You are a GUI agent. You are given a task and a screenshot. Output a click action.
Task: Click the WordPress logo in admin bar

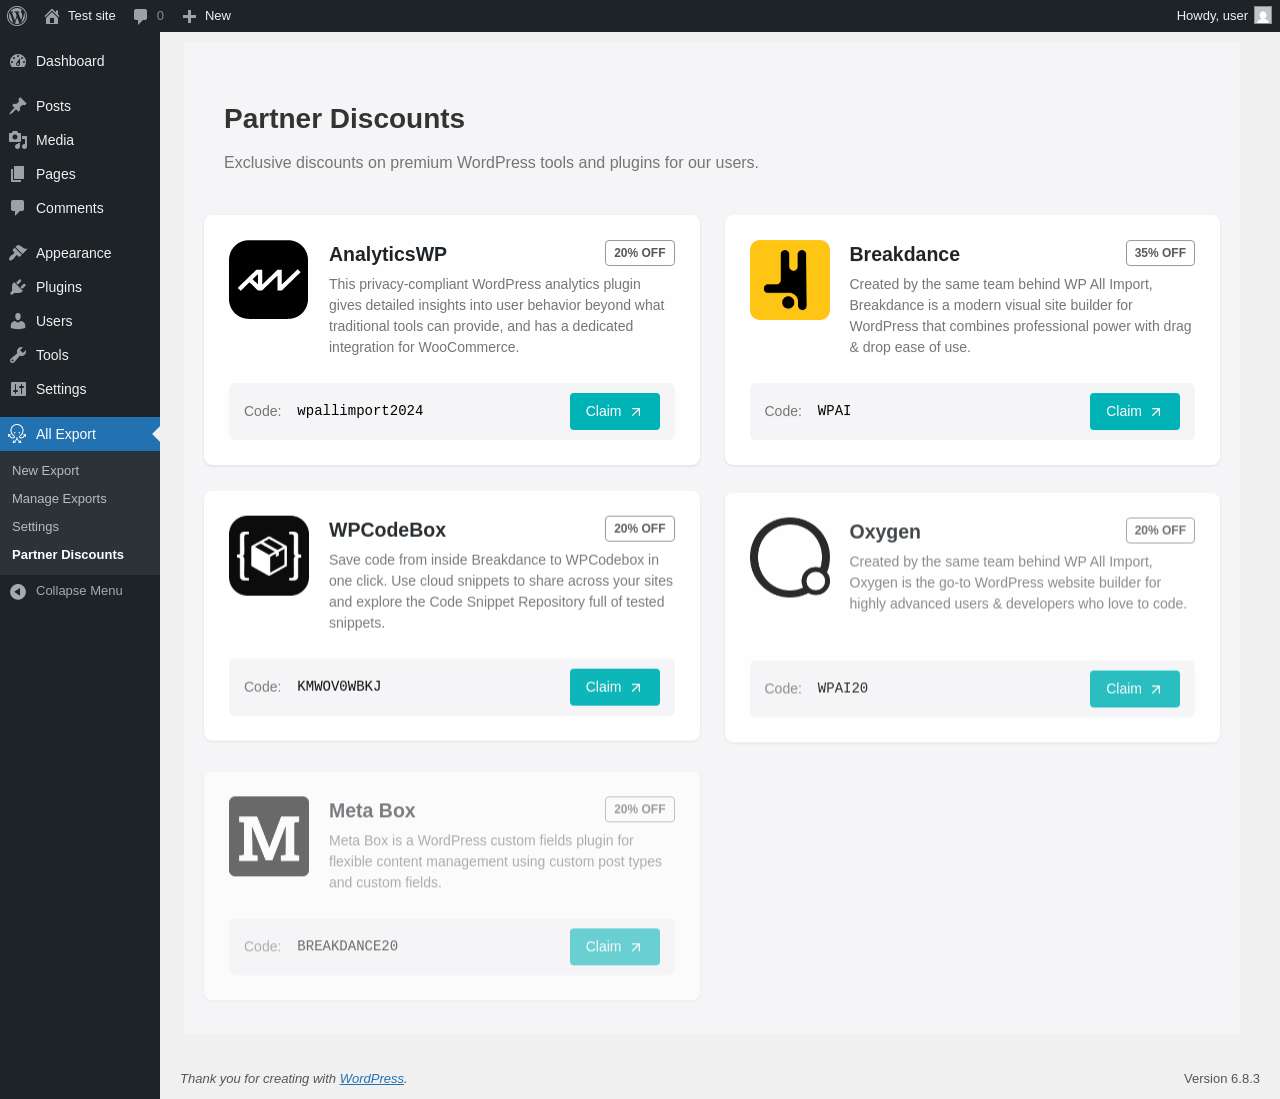[x=17, y=16]
